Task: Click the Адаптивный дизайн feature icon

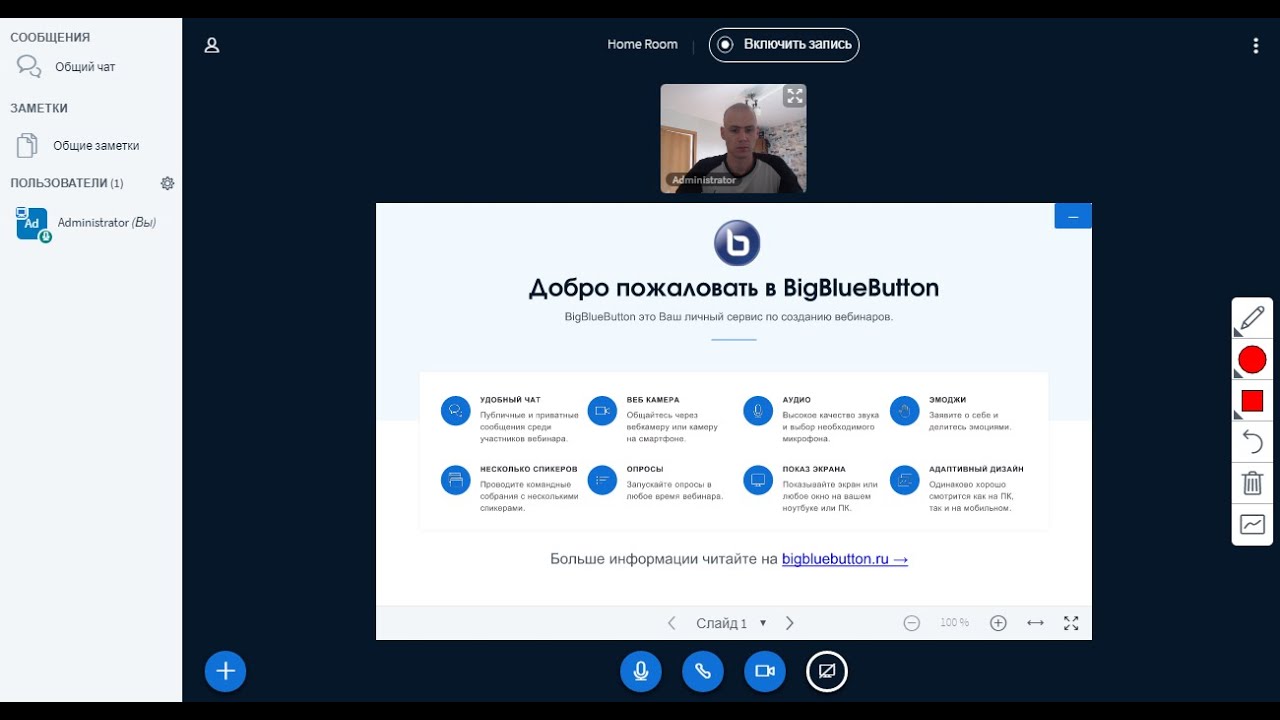Action: click(904, 480)
